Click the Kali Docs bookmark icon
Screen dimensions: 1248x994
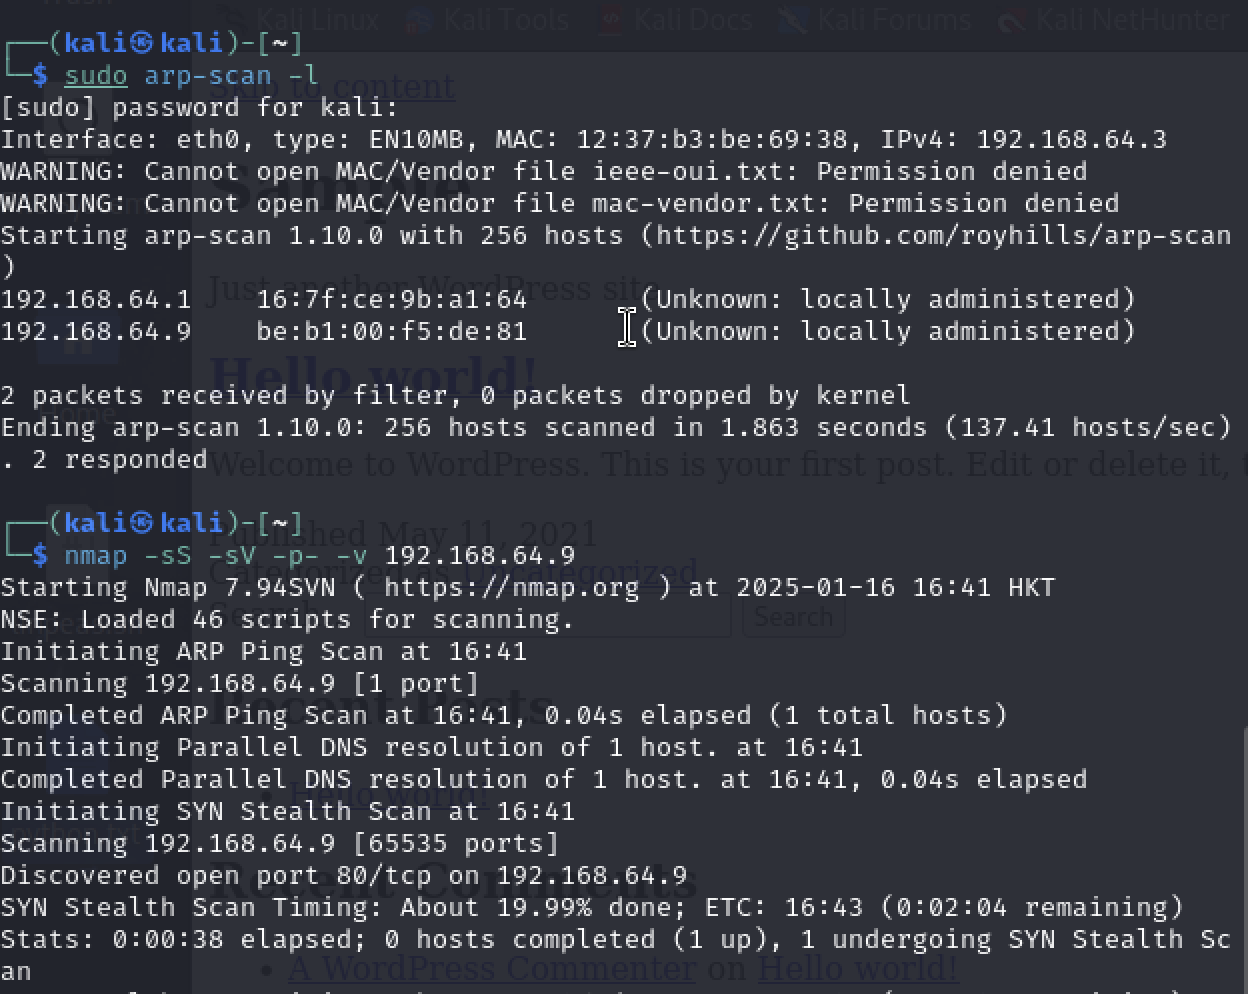click(609, 18)
